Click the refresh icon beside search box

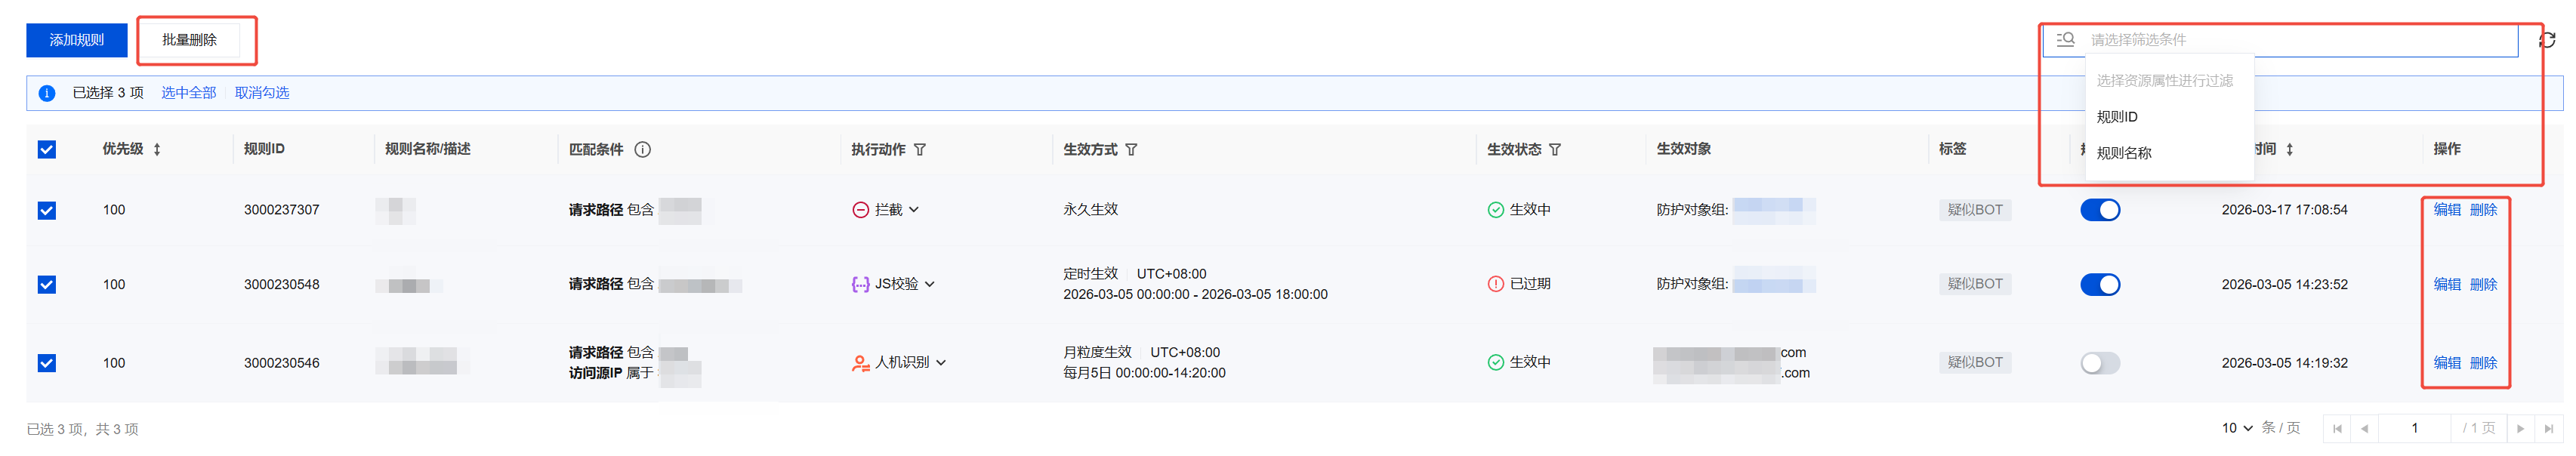[x=2547, y=40]
